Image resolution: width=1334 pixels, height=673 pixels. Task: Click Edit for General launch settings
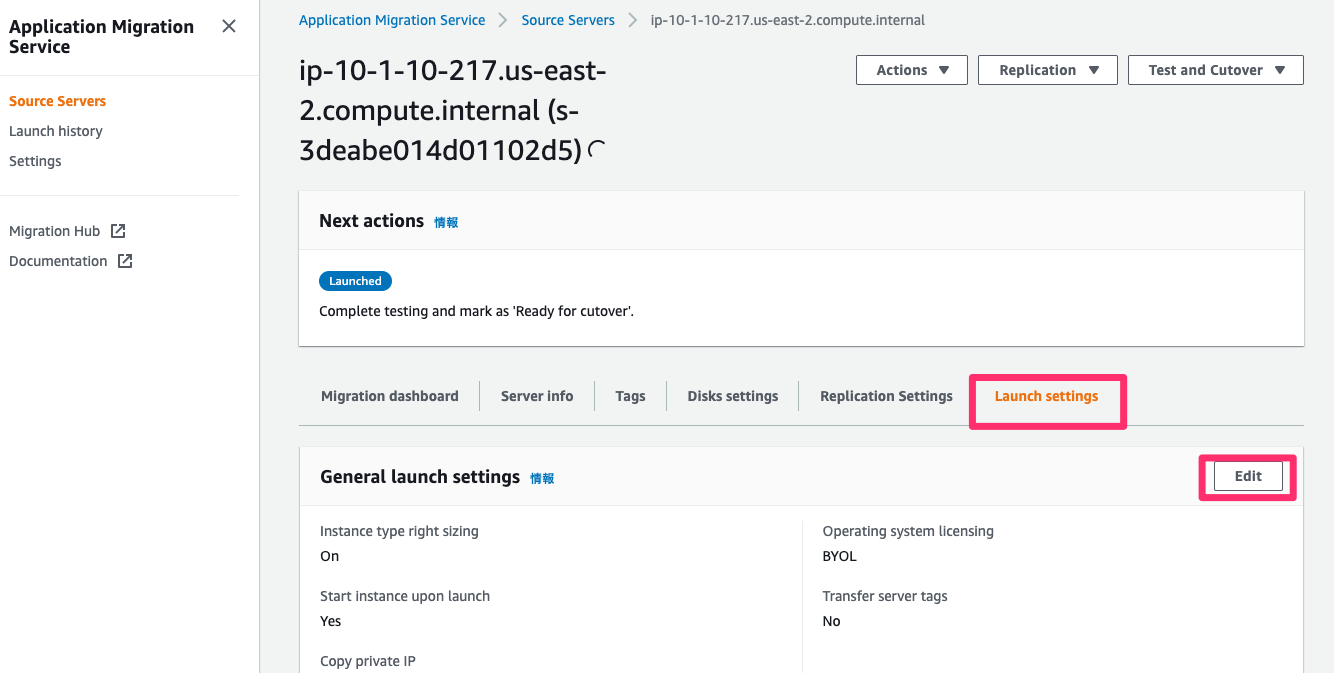point(1248,476)
